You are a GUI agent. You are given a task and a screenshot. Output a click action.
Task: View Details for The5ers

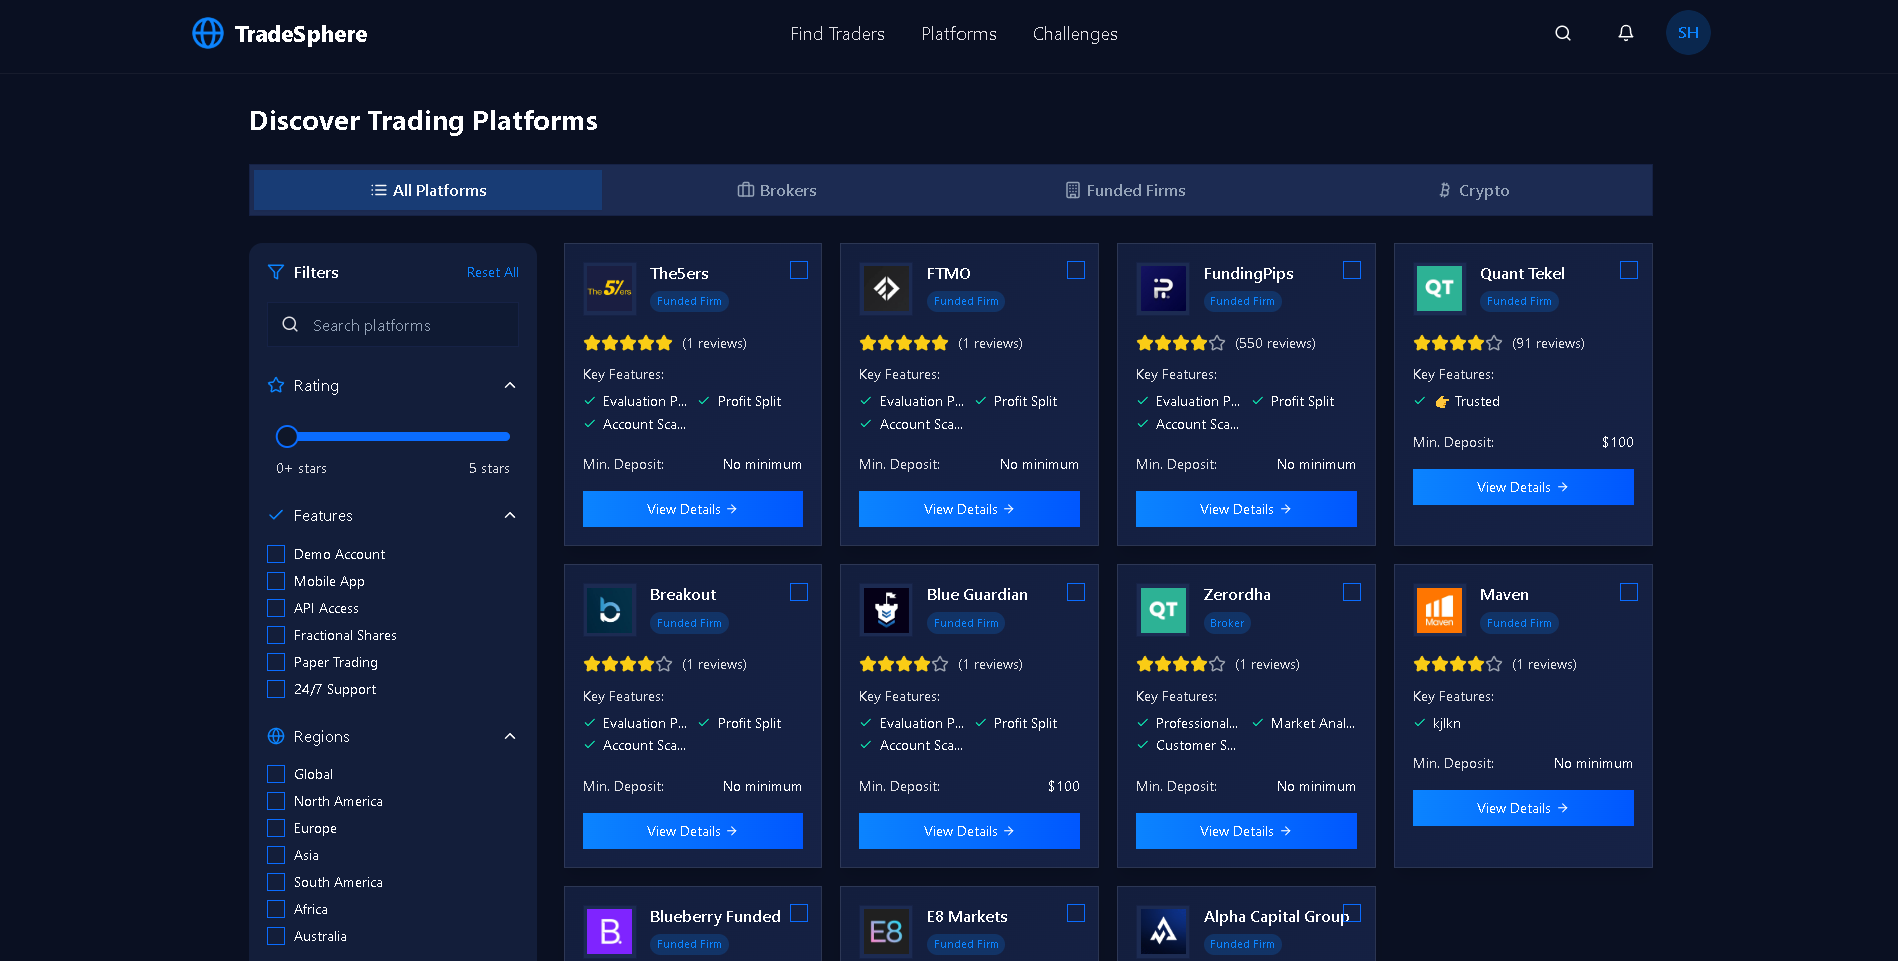(693, 509)
